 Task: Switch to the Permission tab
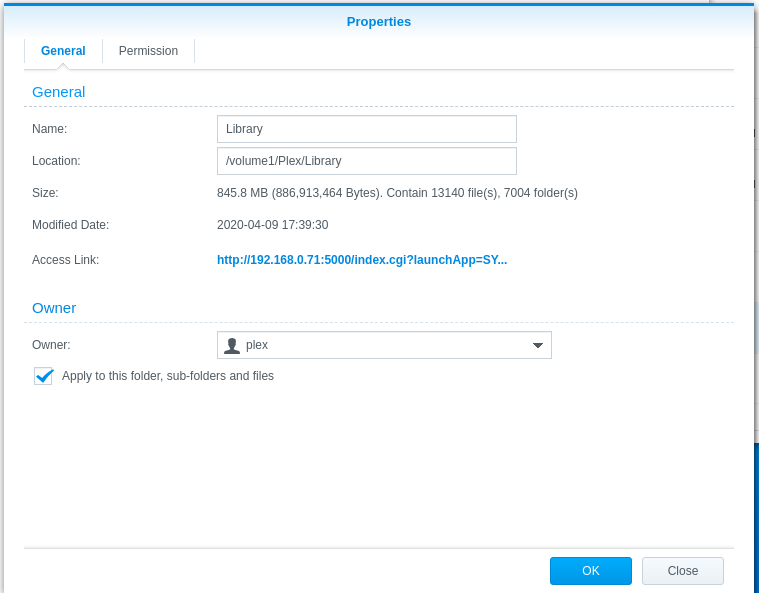tap(148, 51)
